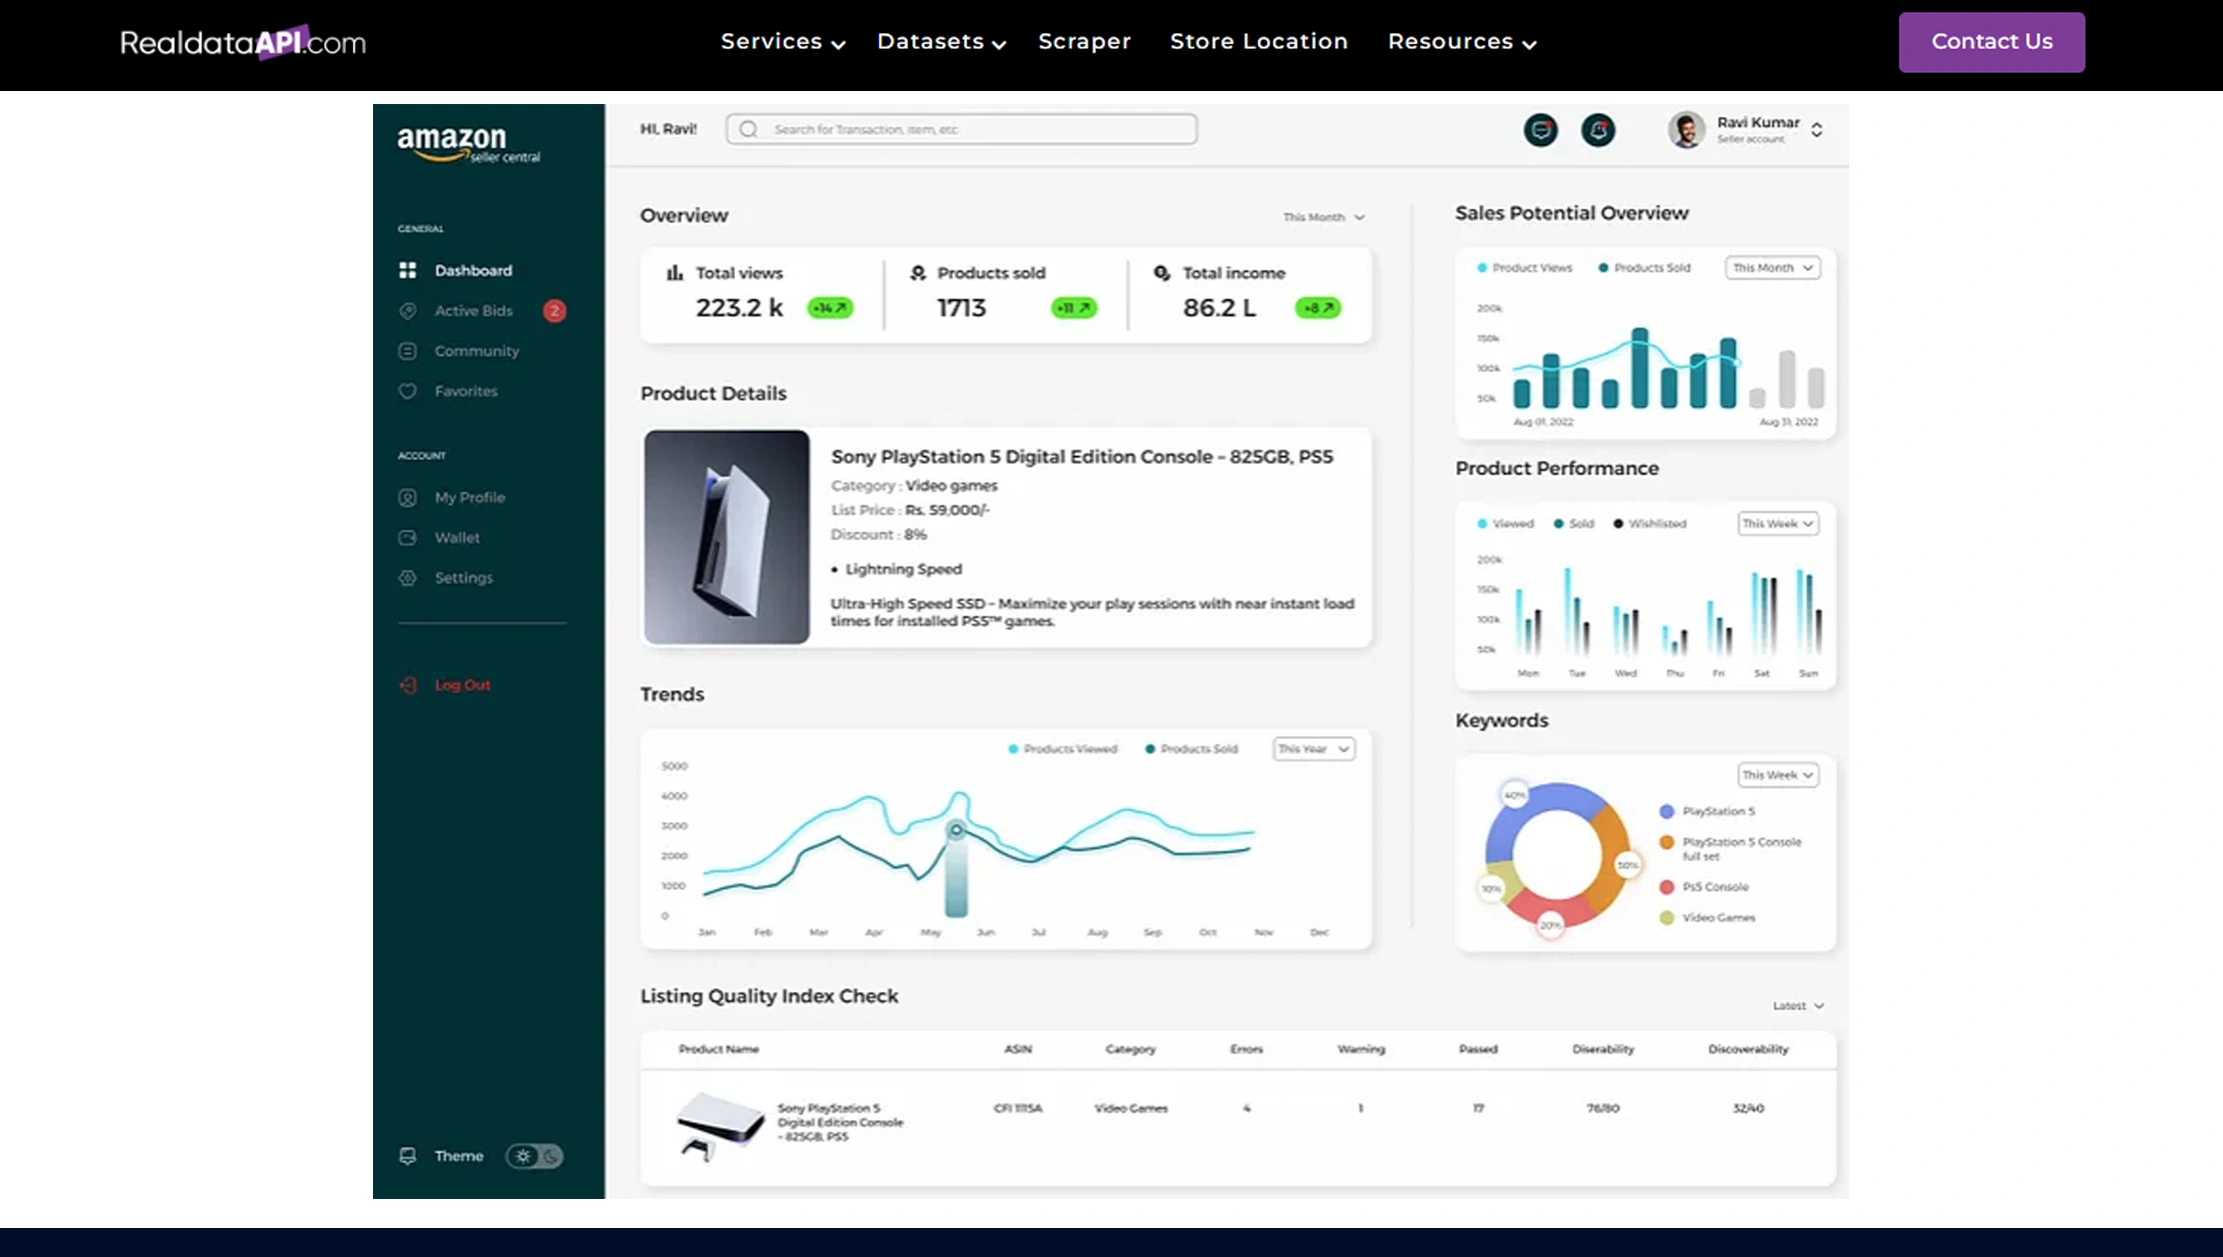The image size is (2223, 1257).
Task: Expand the Ravi Kumar account switcher
Action: point(1816,130)
